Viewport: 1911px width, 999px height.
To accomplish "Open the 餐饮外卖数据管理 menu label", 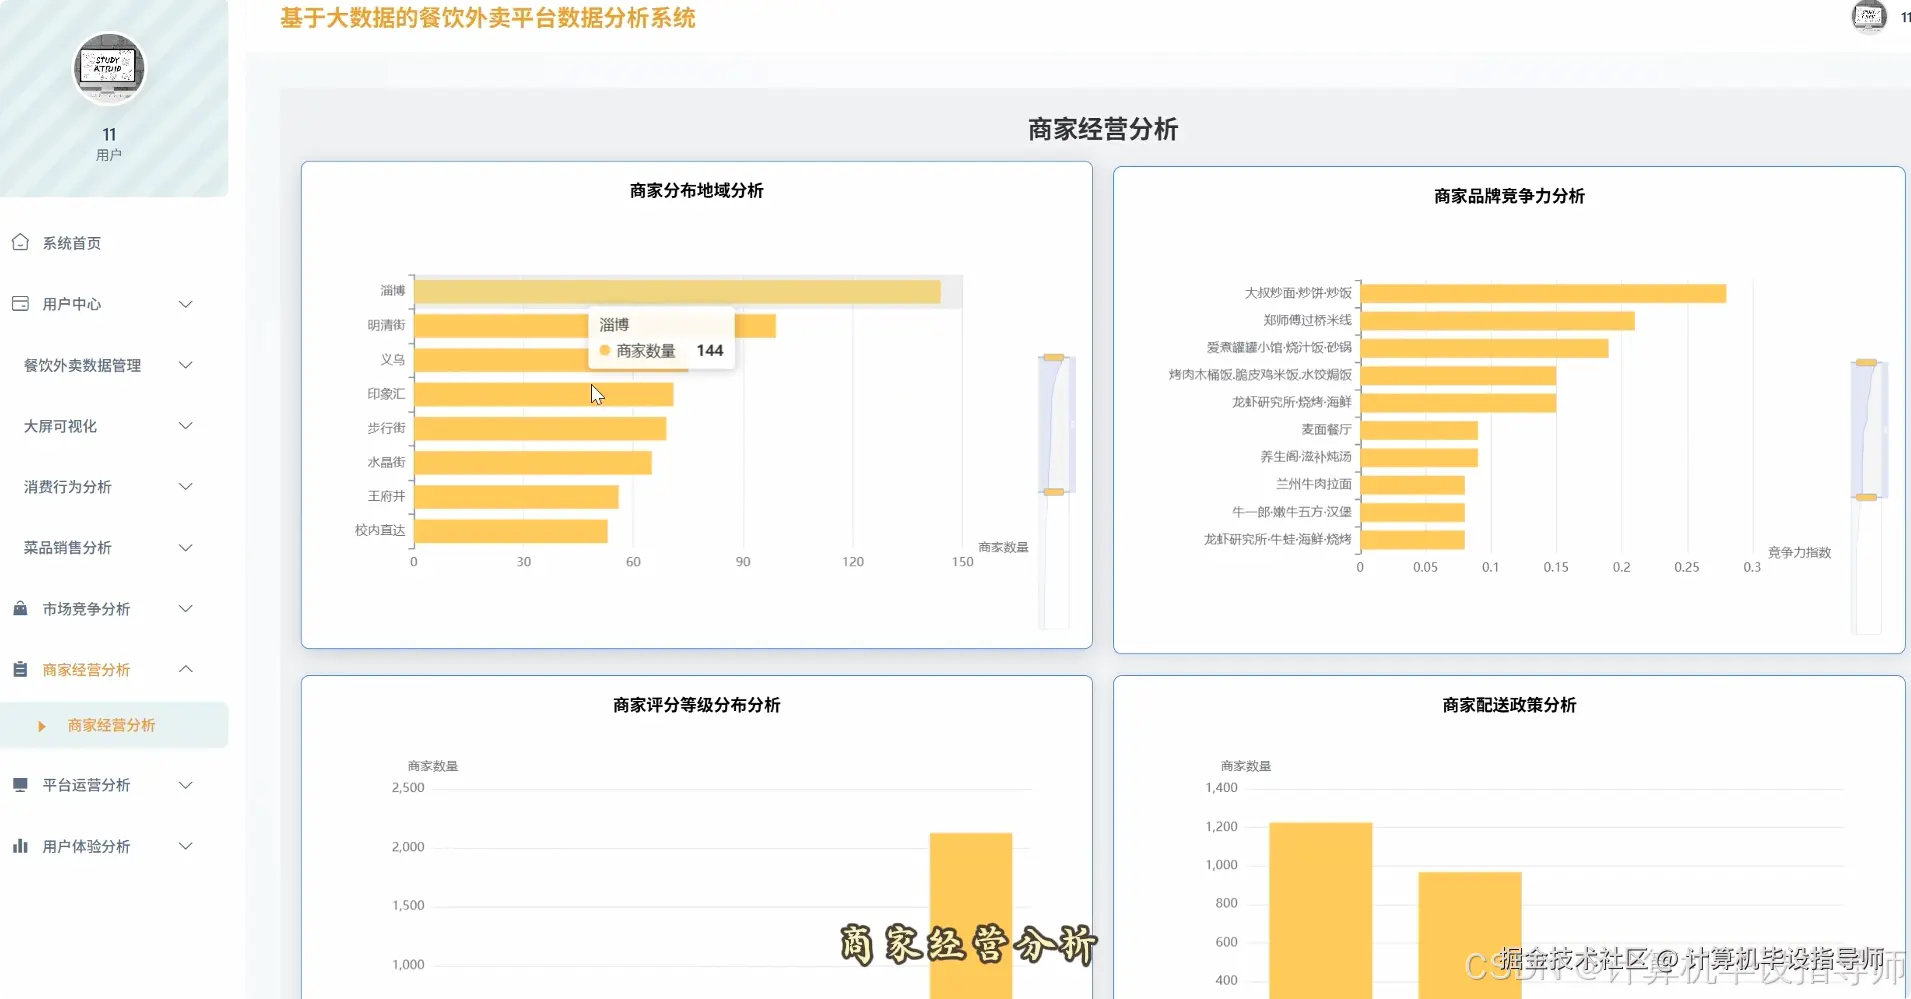I will pyautogui.click(x=82, y=365).
